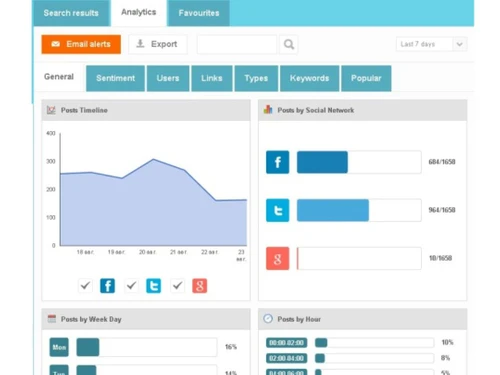Open the Search results tab
Screen dimensions: 500x375
[x=71, y=13]
